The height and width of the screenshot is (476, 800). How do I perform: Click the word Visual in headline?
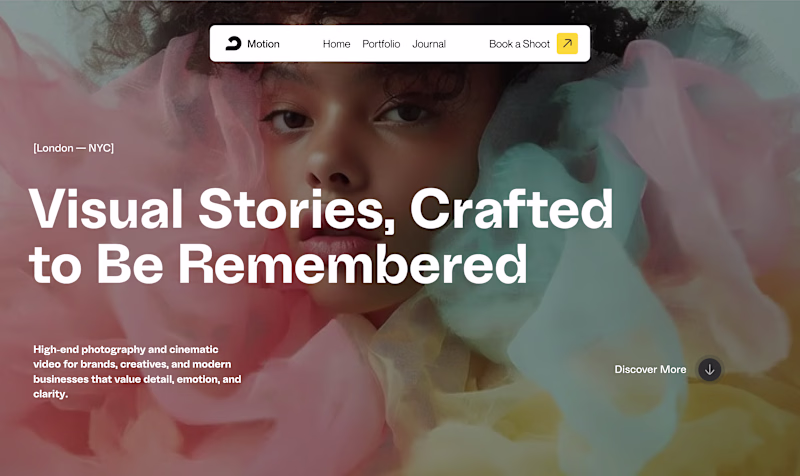(x=106, y=209)
